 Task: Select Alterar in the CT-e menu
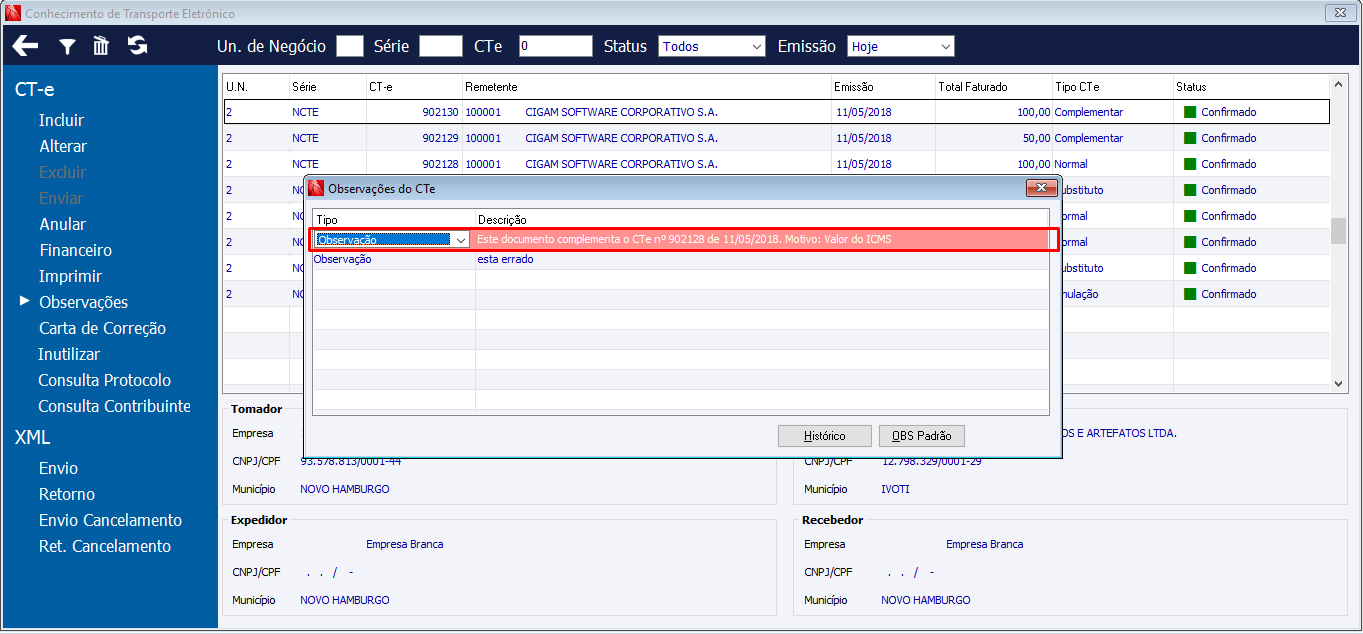[63, 146]
